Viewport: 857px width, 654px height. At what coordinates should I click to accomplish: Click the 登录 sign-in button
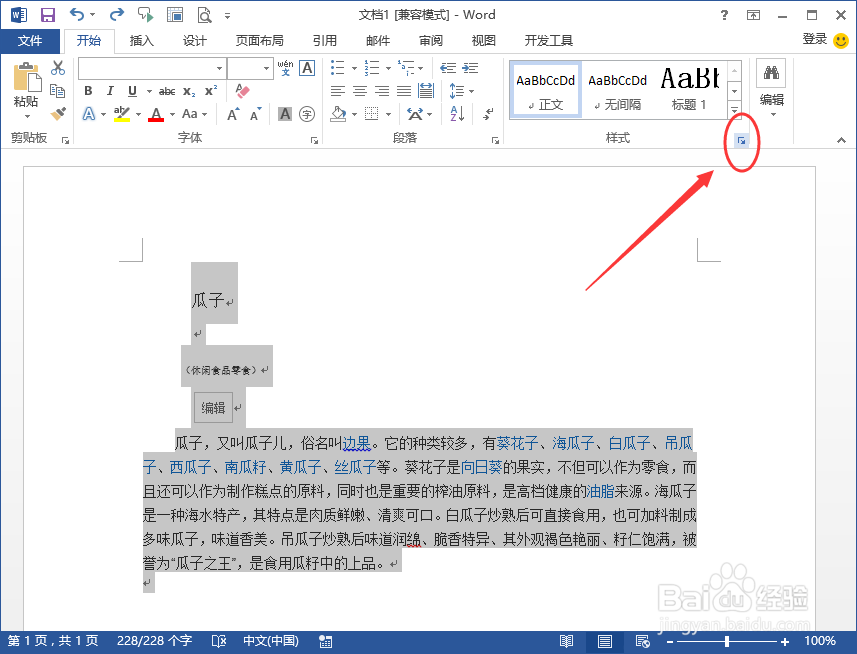click(813, 39)
